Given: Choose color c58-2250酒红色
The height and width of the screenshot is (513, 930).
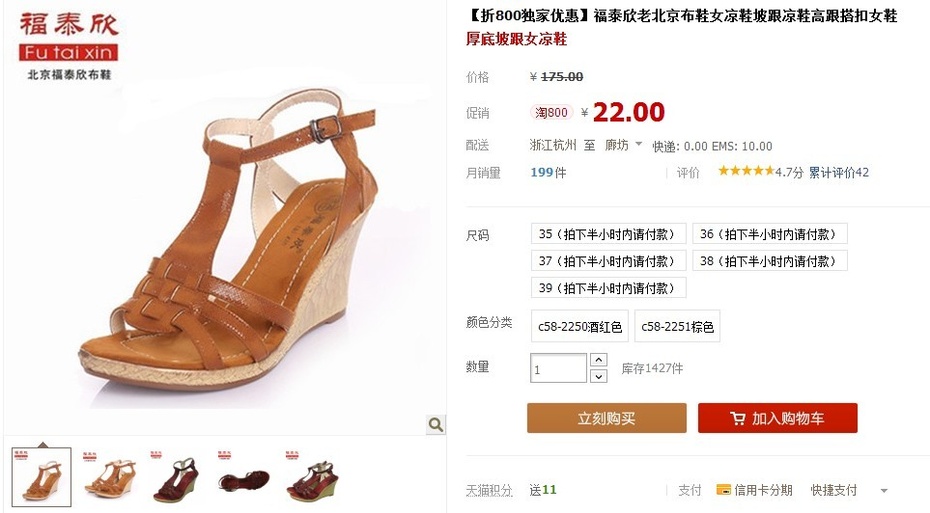Looking at the screenshot, I should [x=579, y=326].
